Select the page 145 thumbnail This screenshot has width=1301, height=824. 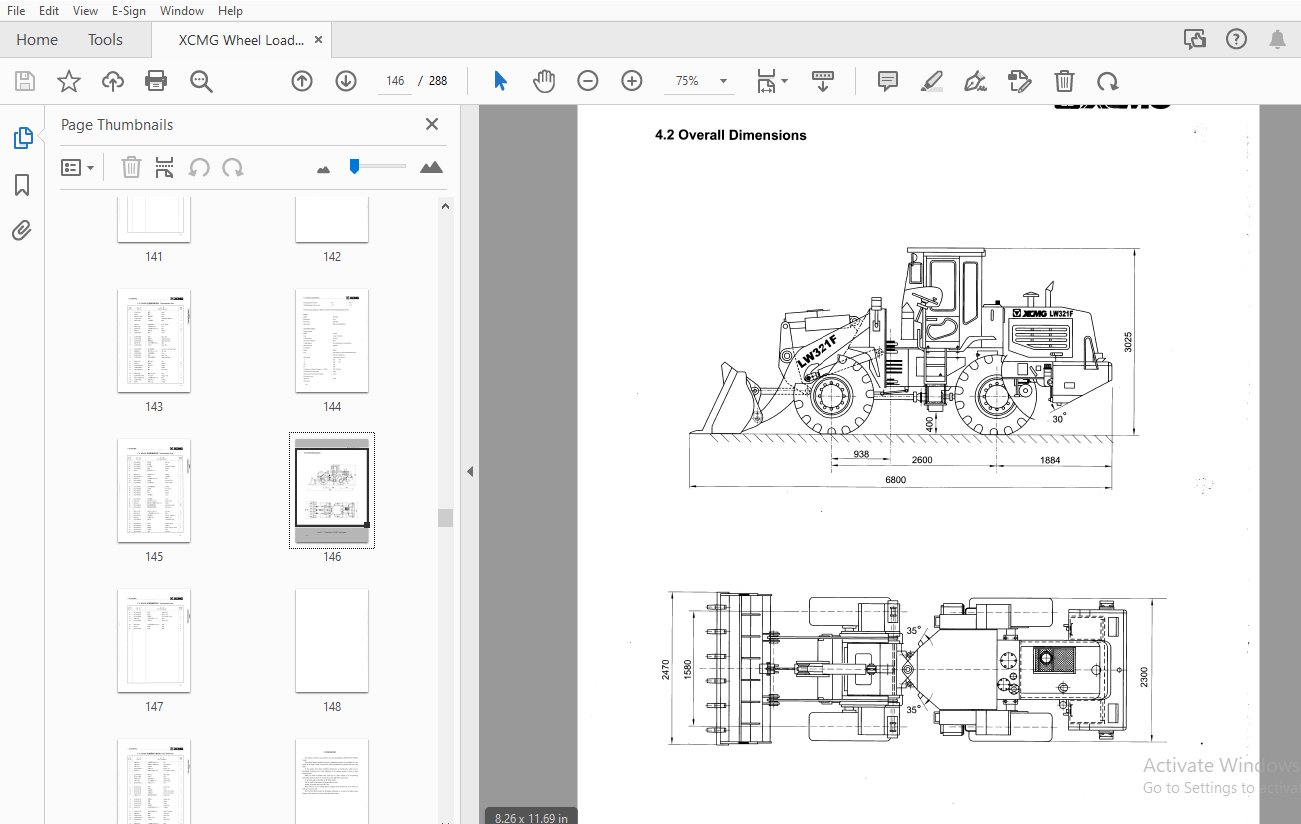[154, 491]
